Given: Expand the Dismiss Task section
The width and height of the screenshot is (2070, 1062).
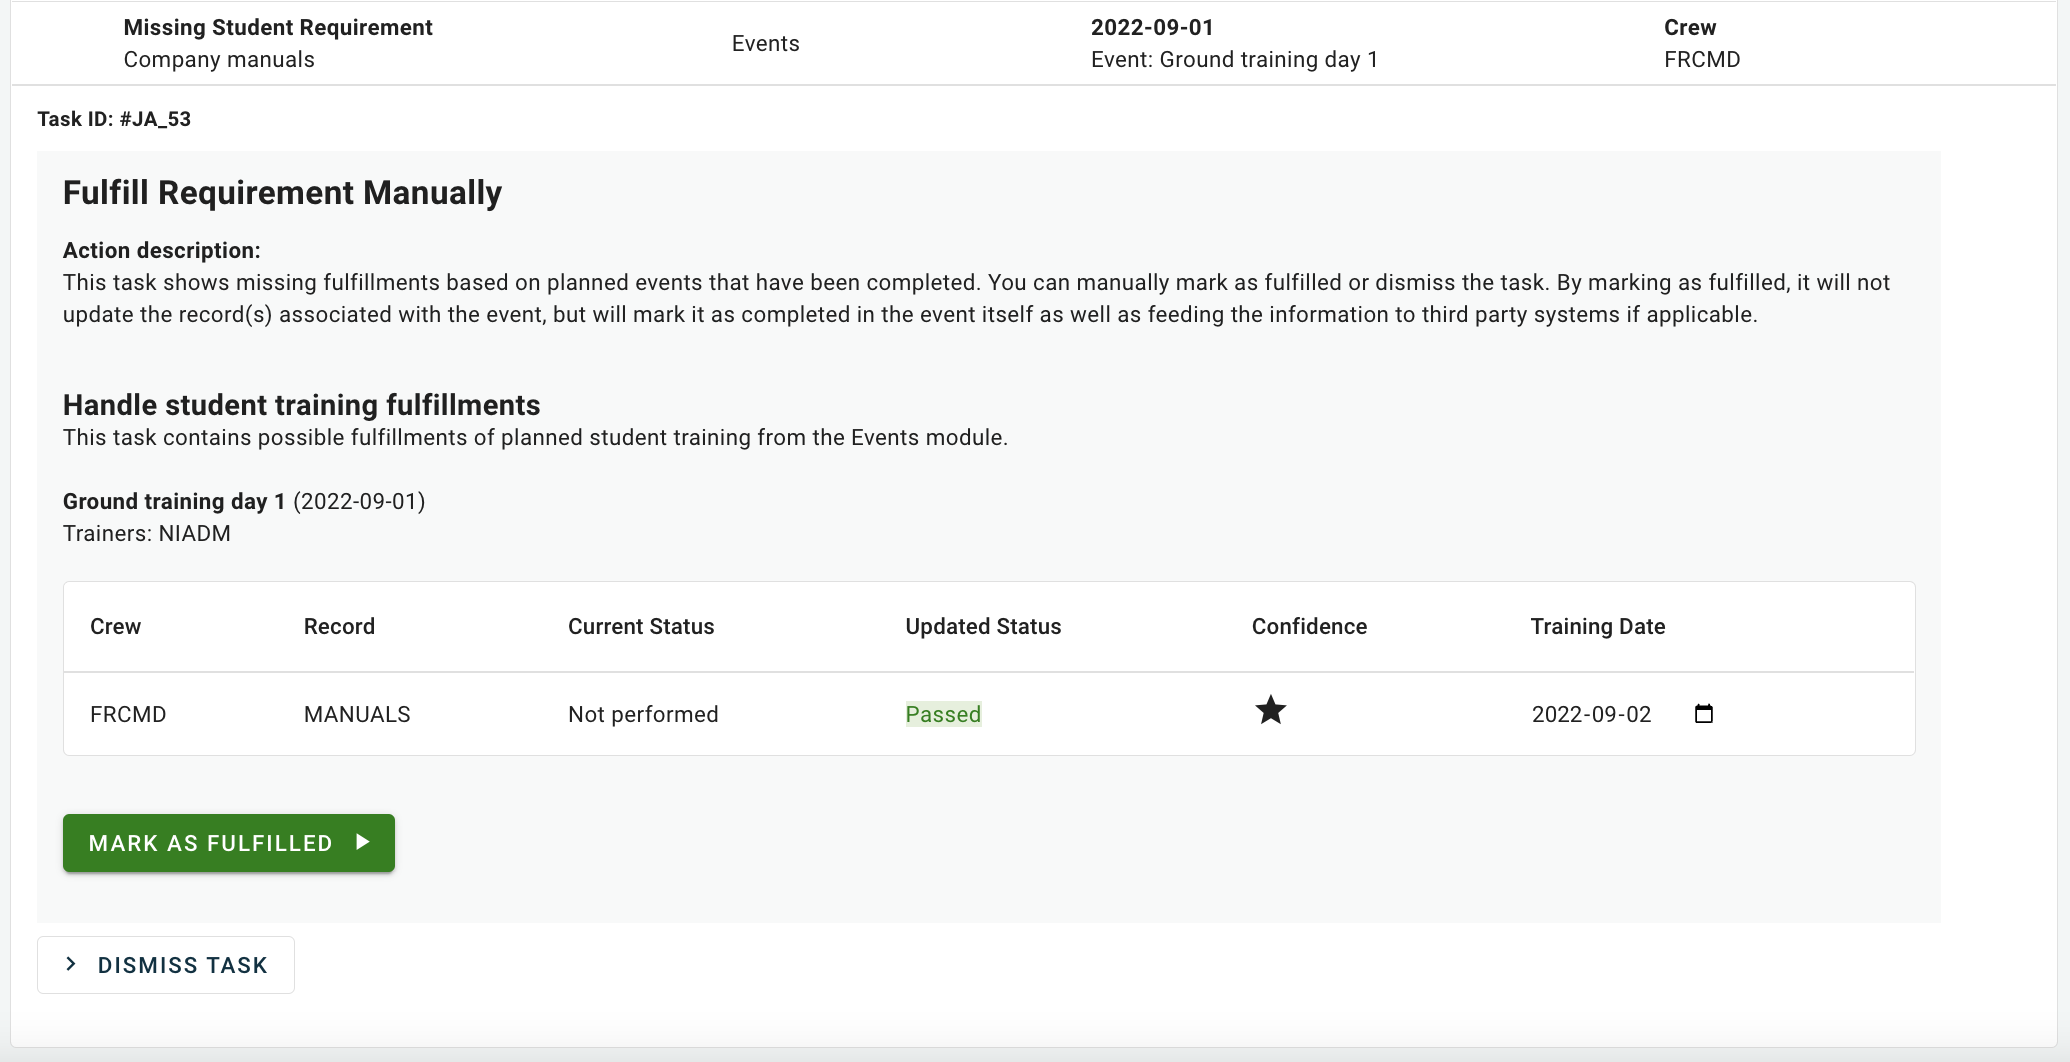Looking at the screenshot, I should tap(166, 965).
